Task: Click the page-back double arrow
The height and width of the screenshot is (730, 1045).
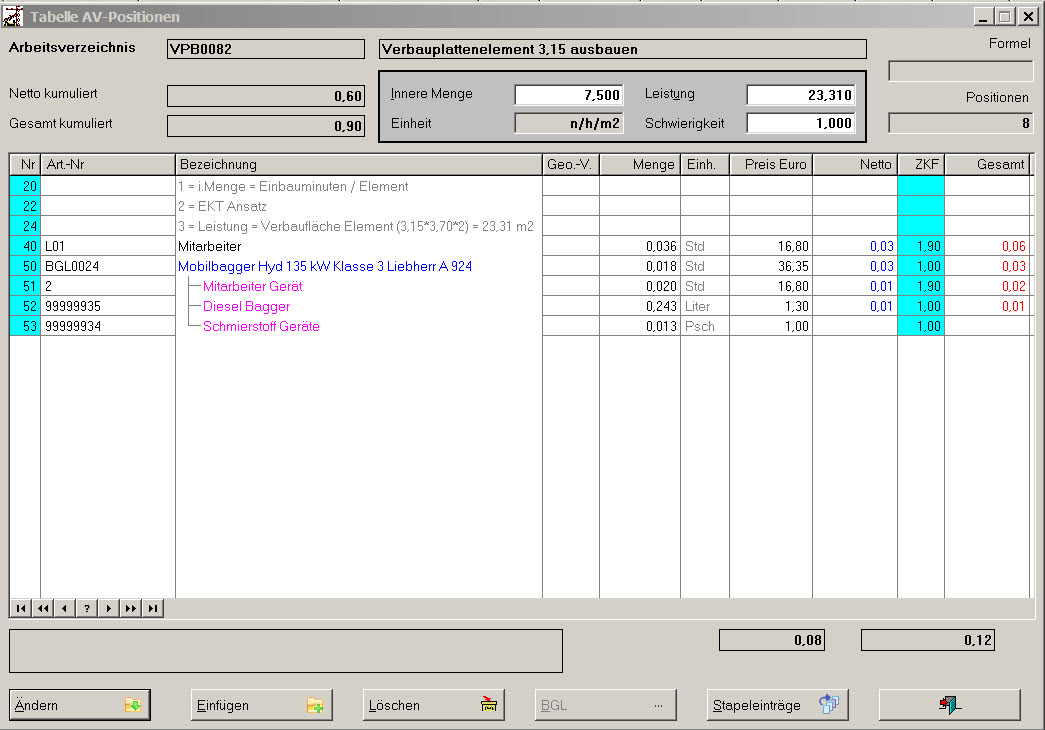Action: coord(43,608)
